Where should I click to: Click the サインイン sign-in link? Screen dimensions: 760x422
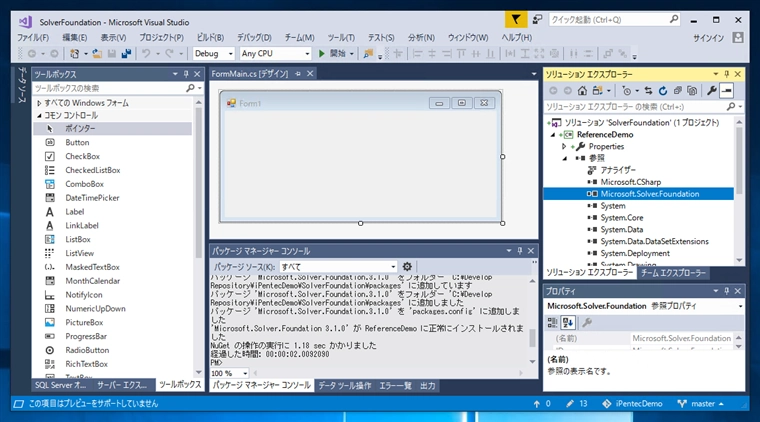tap(708, 38)
